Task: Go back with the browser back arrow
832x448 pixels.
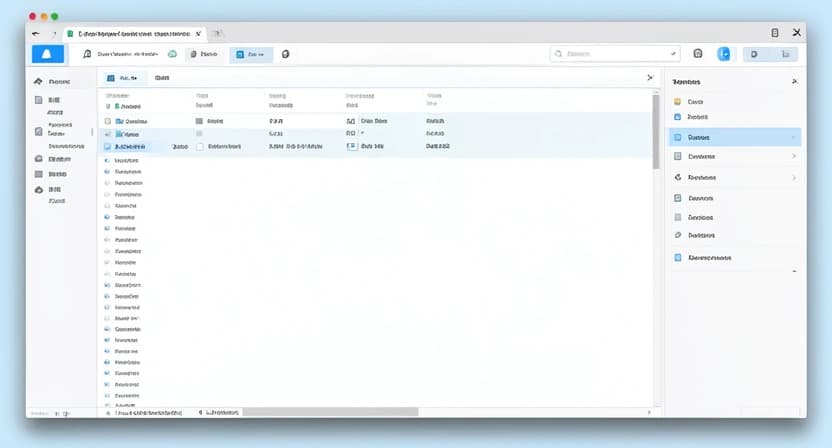Action: click(x=36, y=34)
